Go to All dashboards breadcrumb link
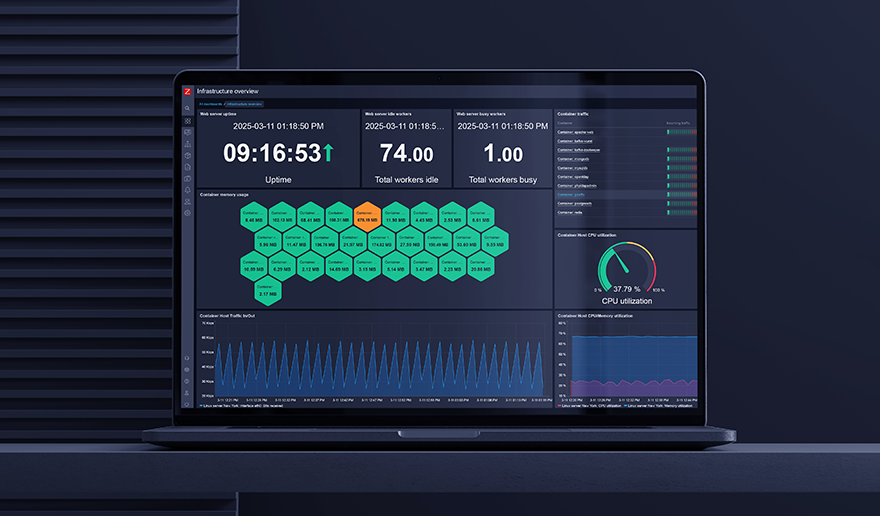The height and width of the screenshot is (516, 880). click(210, 104)
